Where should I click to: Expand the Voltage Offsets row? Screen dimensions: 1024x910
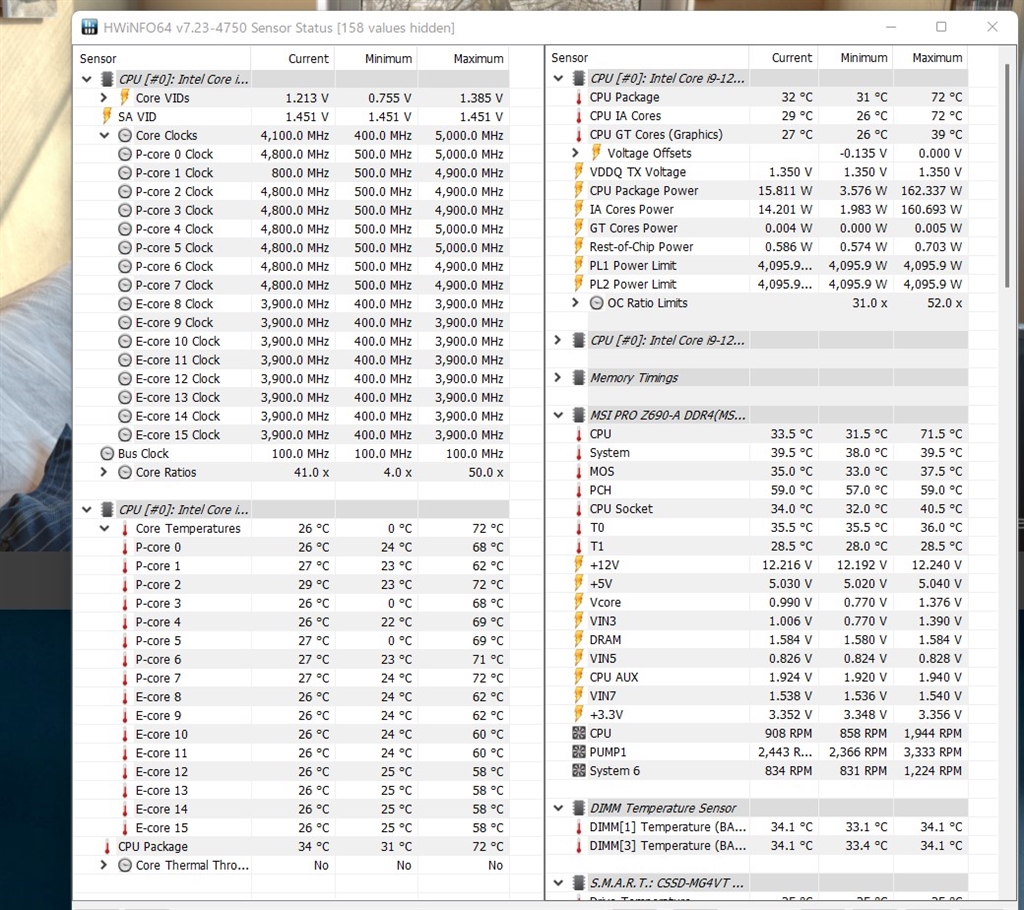click(575, 153)
